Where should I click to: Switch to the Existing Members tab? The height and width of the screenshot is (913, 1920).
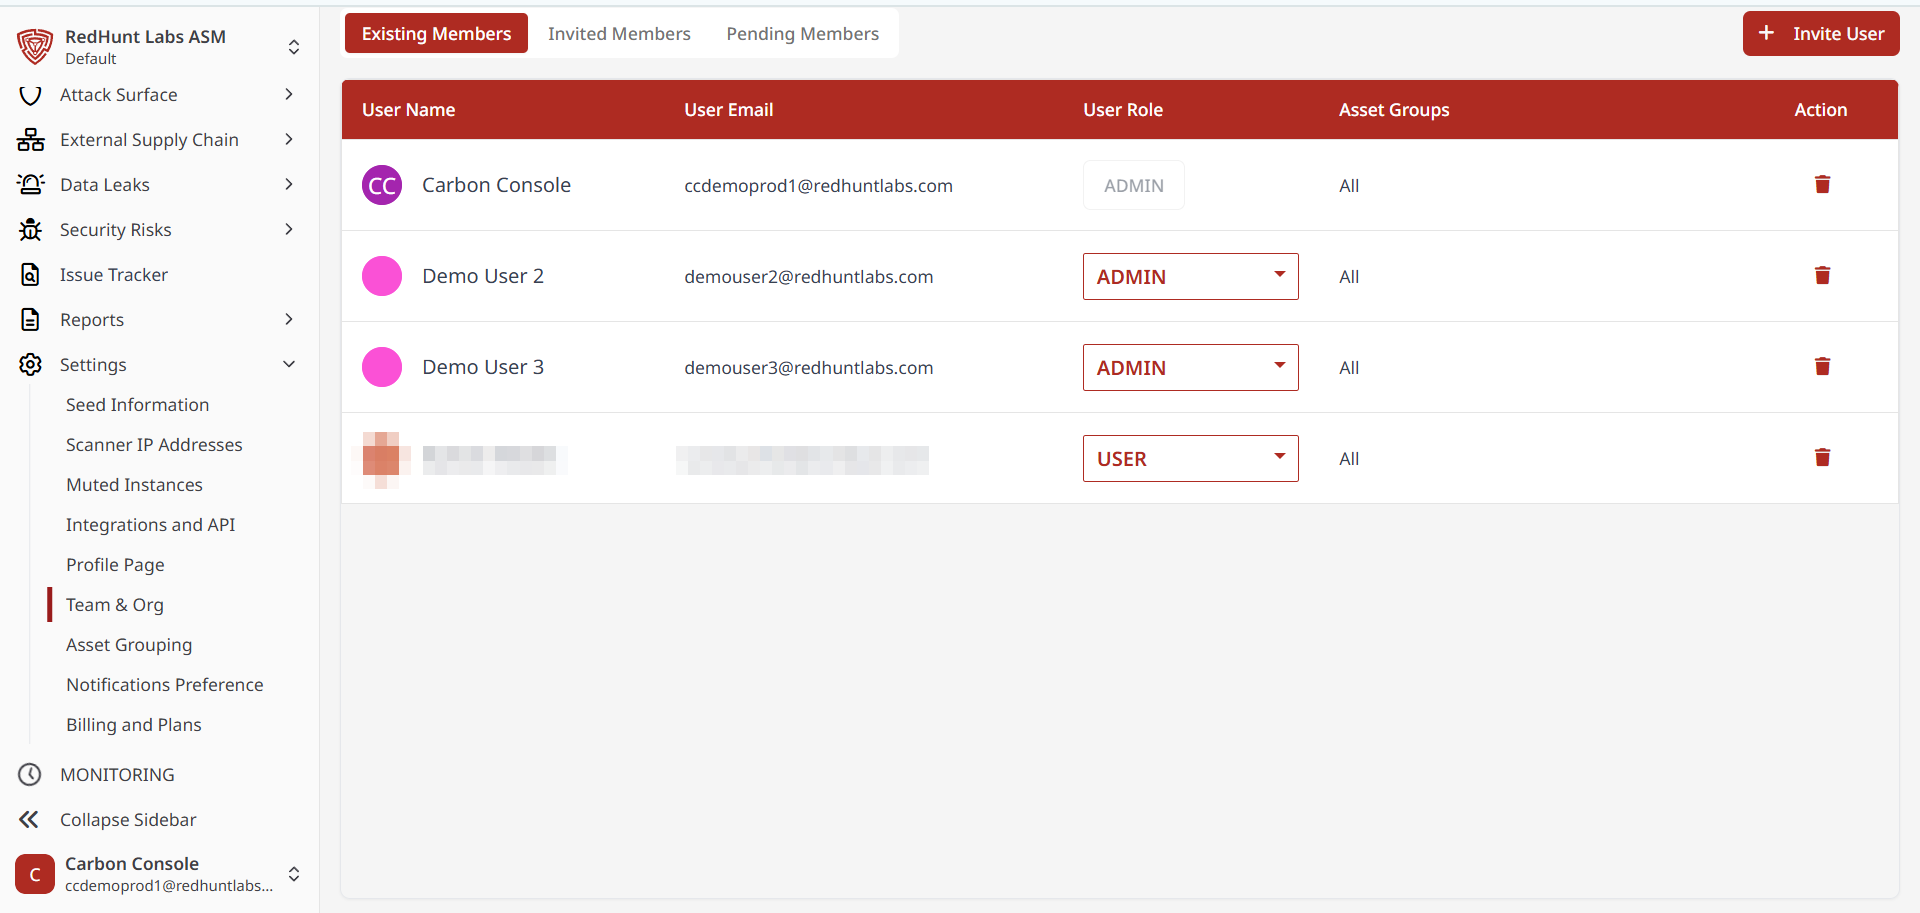click(436, 33)
